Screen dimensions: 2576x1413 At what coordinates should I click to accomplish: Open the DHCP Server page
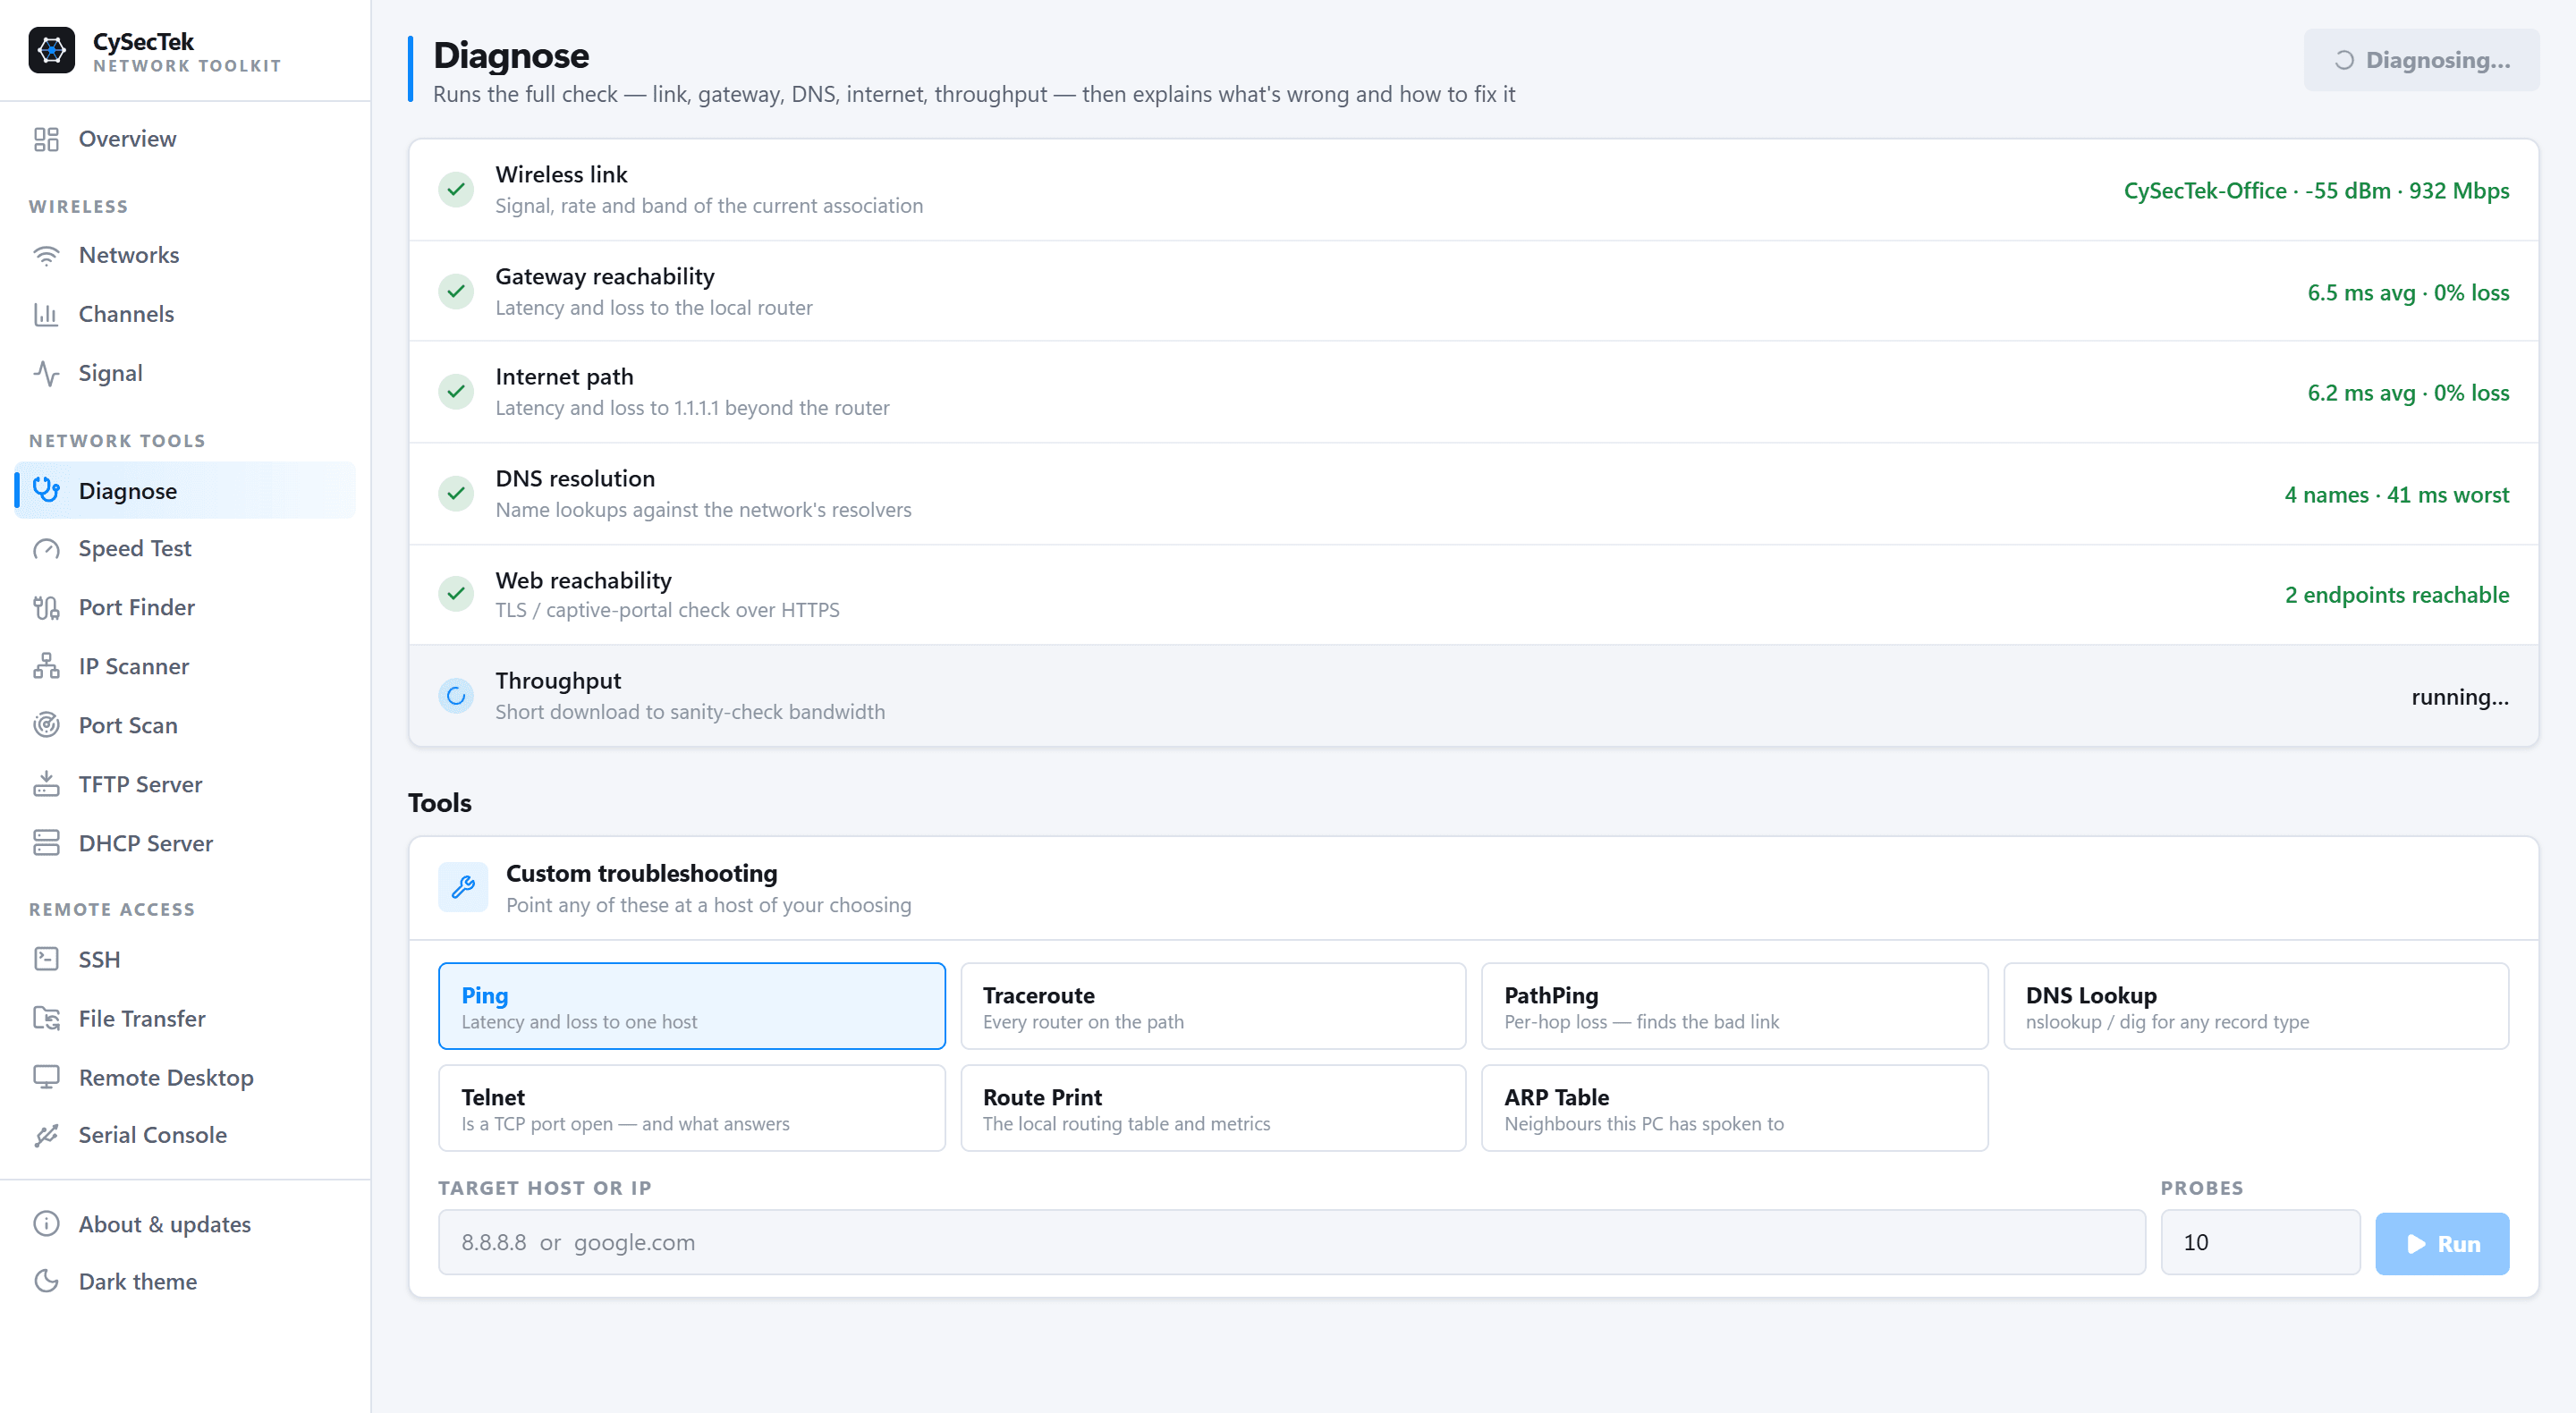pyautogui.click(x=185, y=843)
